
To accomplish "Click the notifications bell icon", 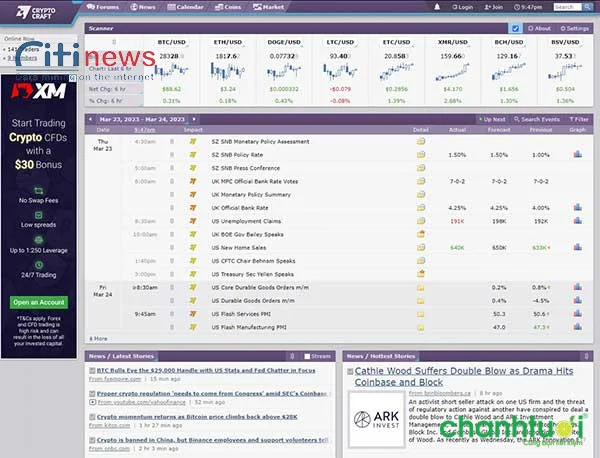I will [437, 7].
